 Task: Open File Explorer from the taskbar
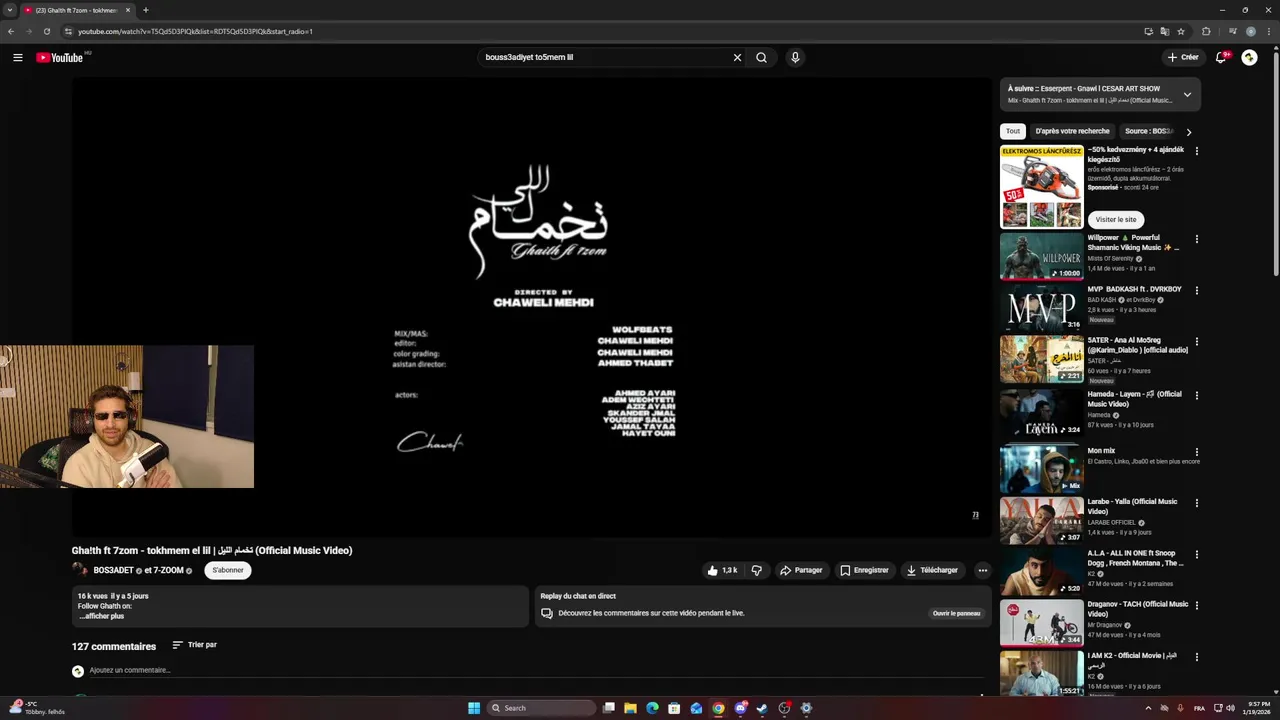630,708
